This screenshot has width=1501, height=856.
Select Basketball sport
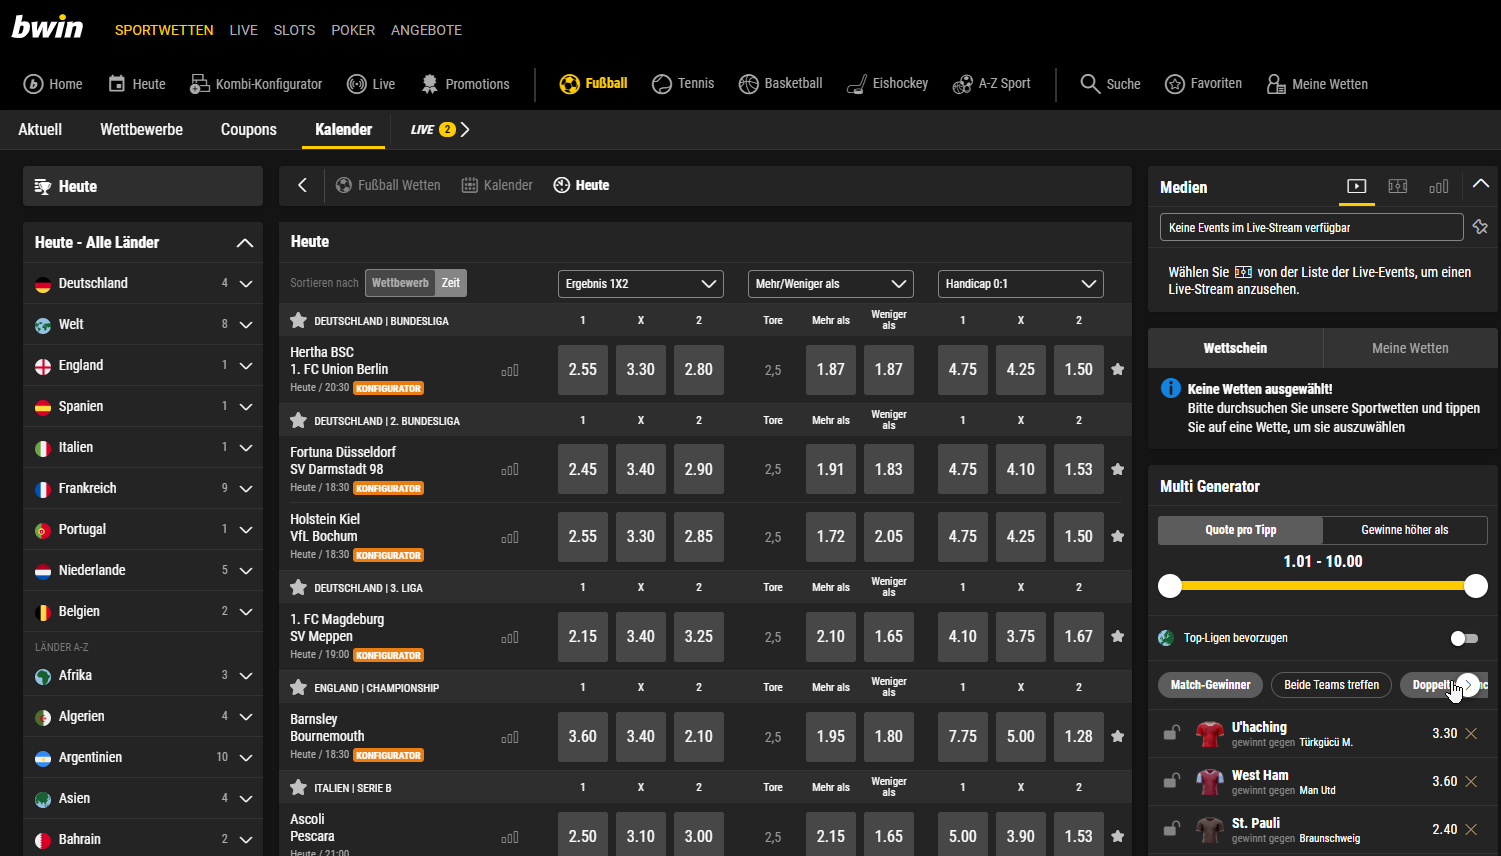click(780, 84)
